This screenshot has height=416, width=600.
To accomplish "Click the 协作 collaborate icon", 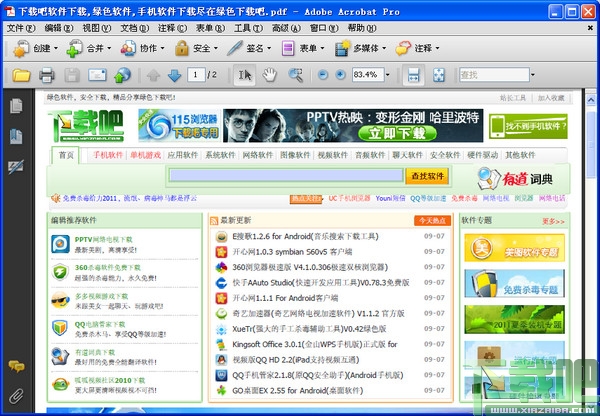I will coord(128,49).
